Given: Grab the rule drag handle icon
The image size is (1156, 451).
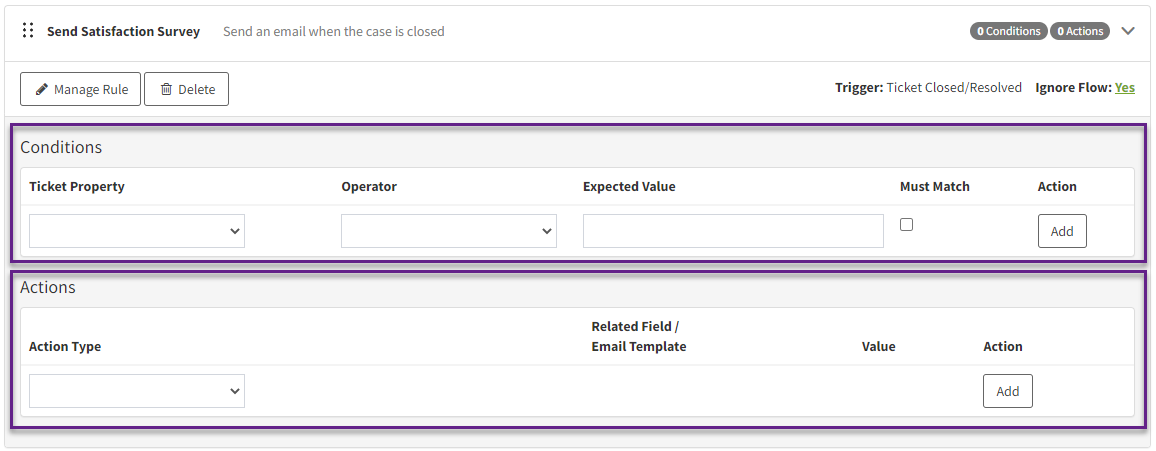Looking at the screenshot, I should (x=28, y=31).
